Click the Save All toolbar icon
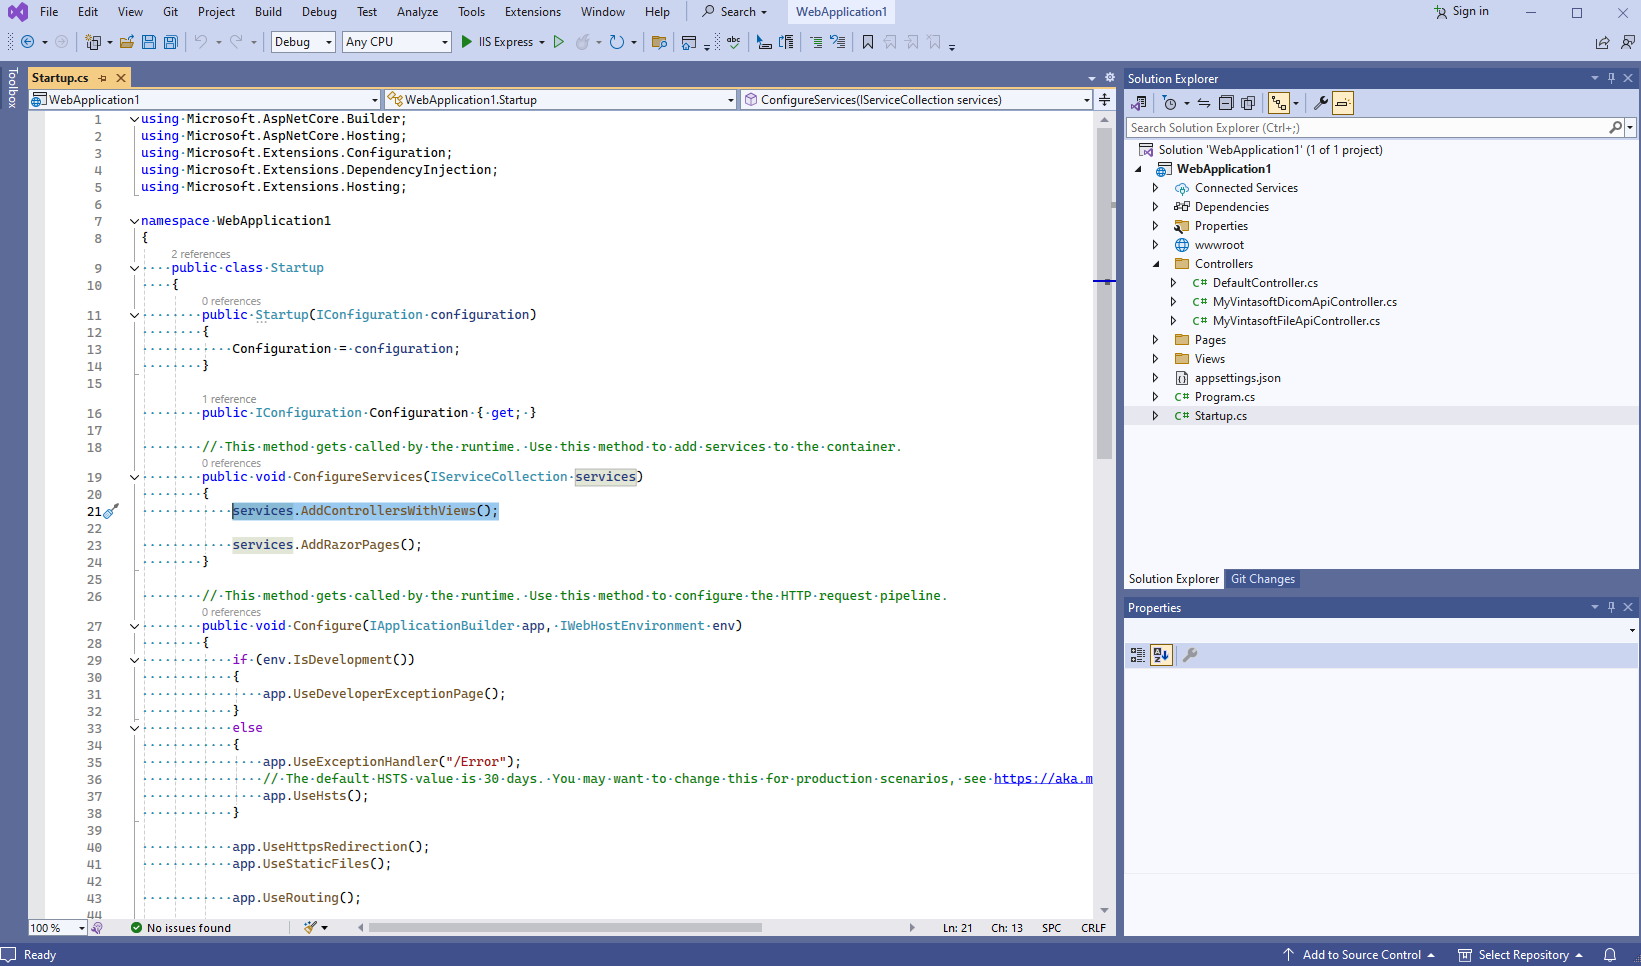The height and width of the screenshot is (966, 1641). pyautogui.click(x=171, y=42)
